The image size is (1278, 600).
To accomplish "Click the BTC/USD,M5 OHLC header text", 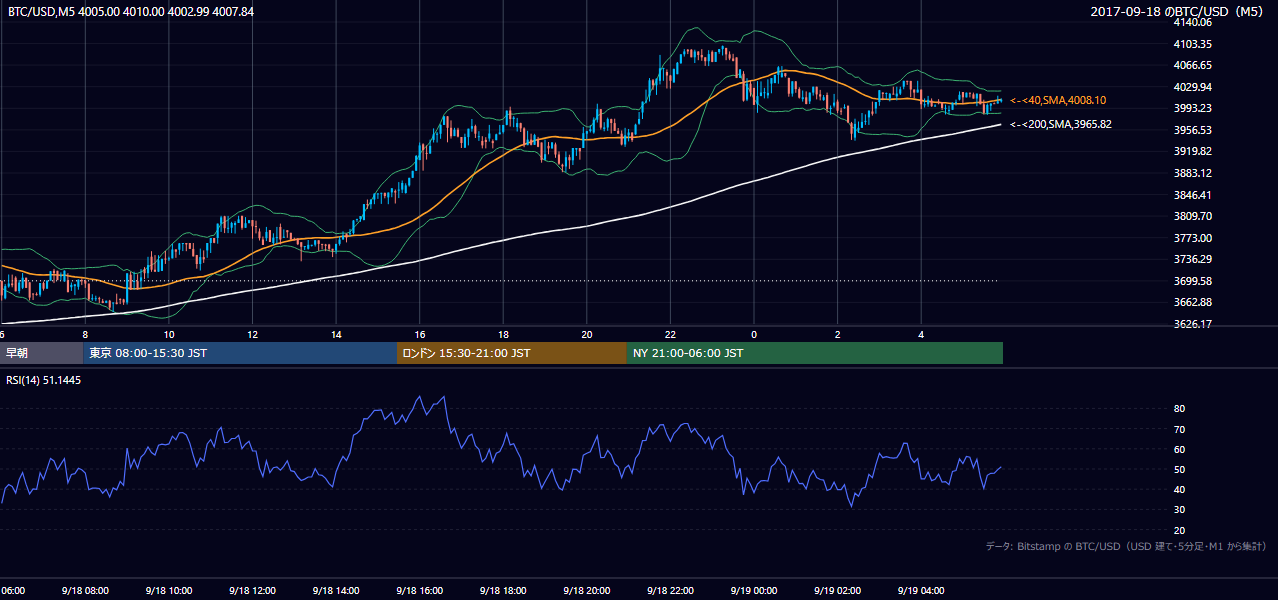I will 131,11.
